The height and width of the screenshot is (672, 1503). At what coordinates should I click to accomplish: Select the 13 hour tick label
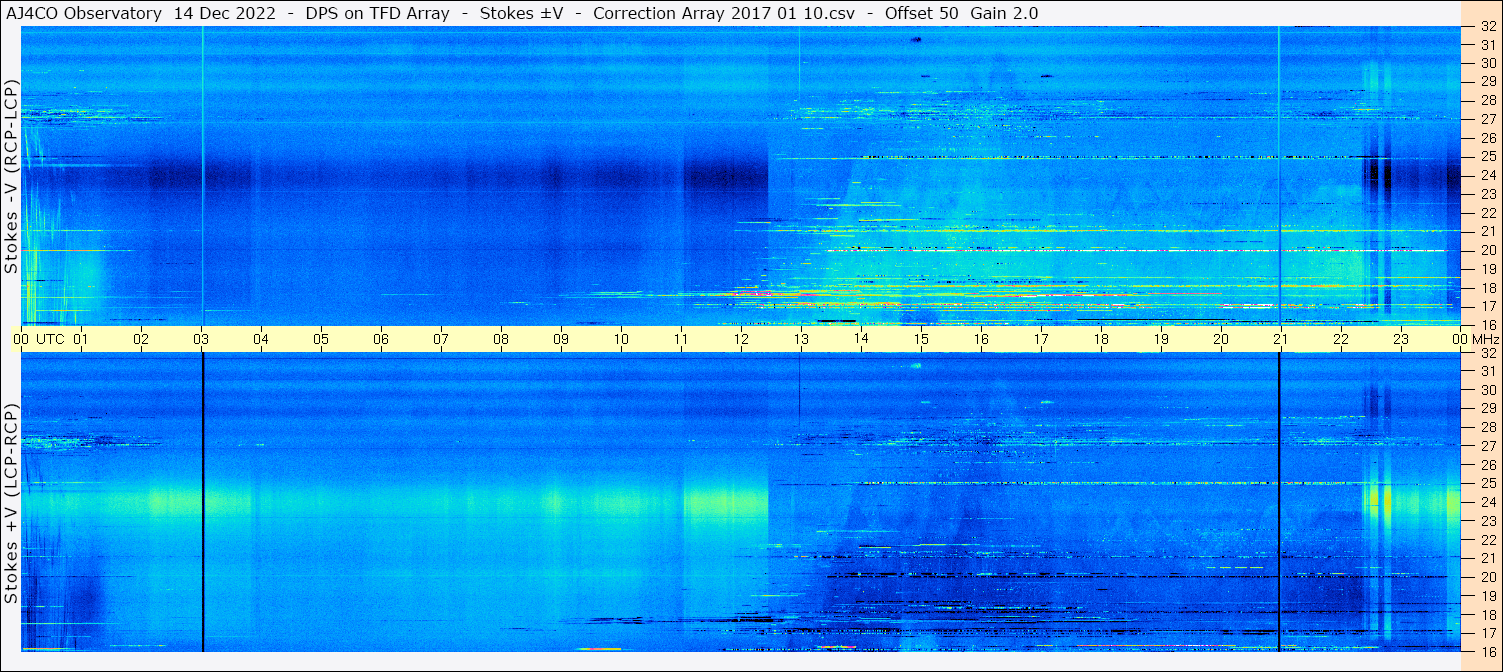point(801,339)
